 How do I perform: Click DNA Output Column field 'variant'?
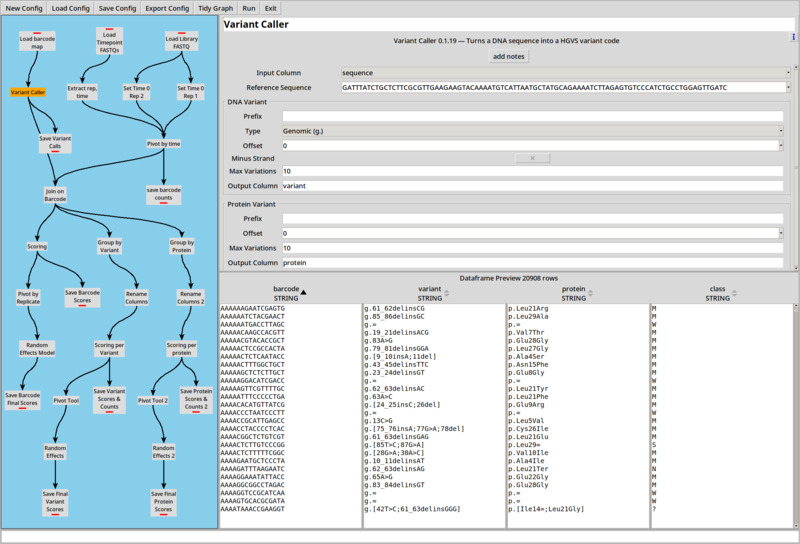click(x=533, y=186)
